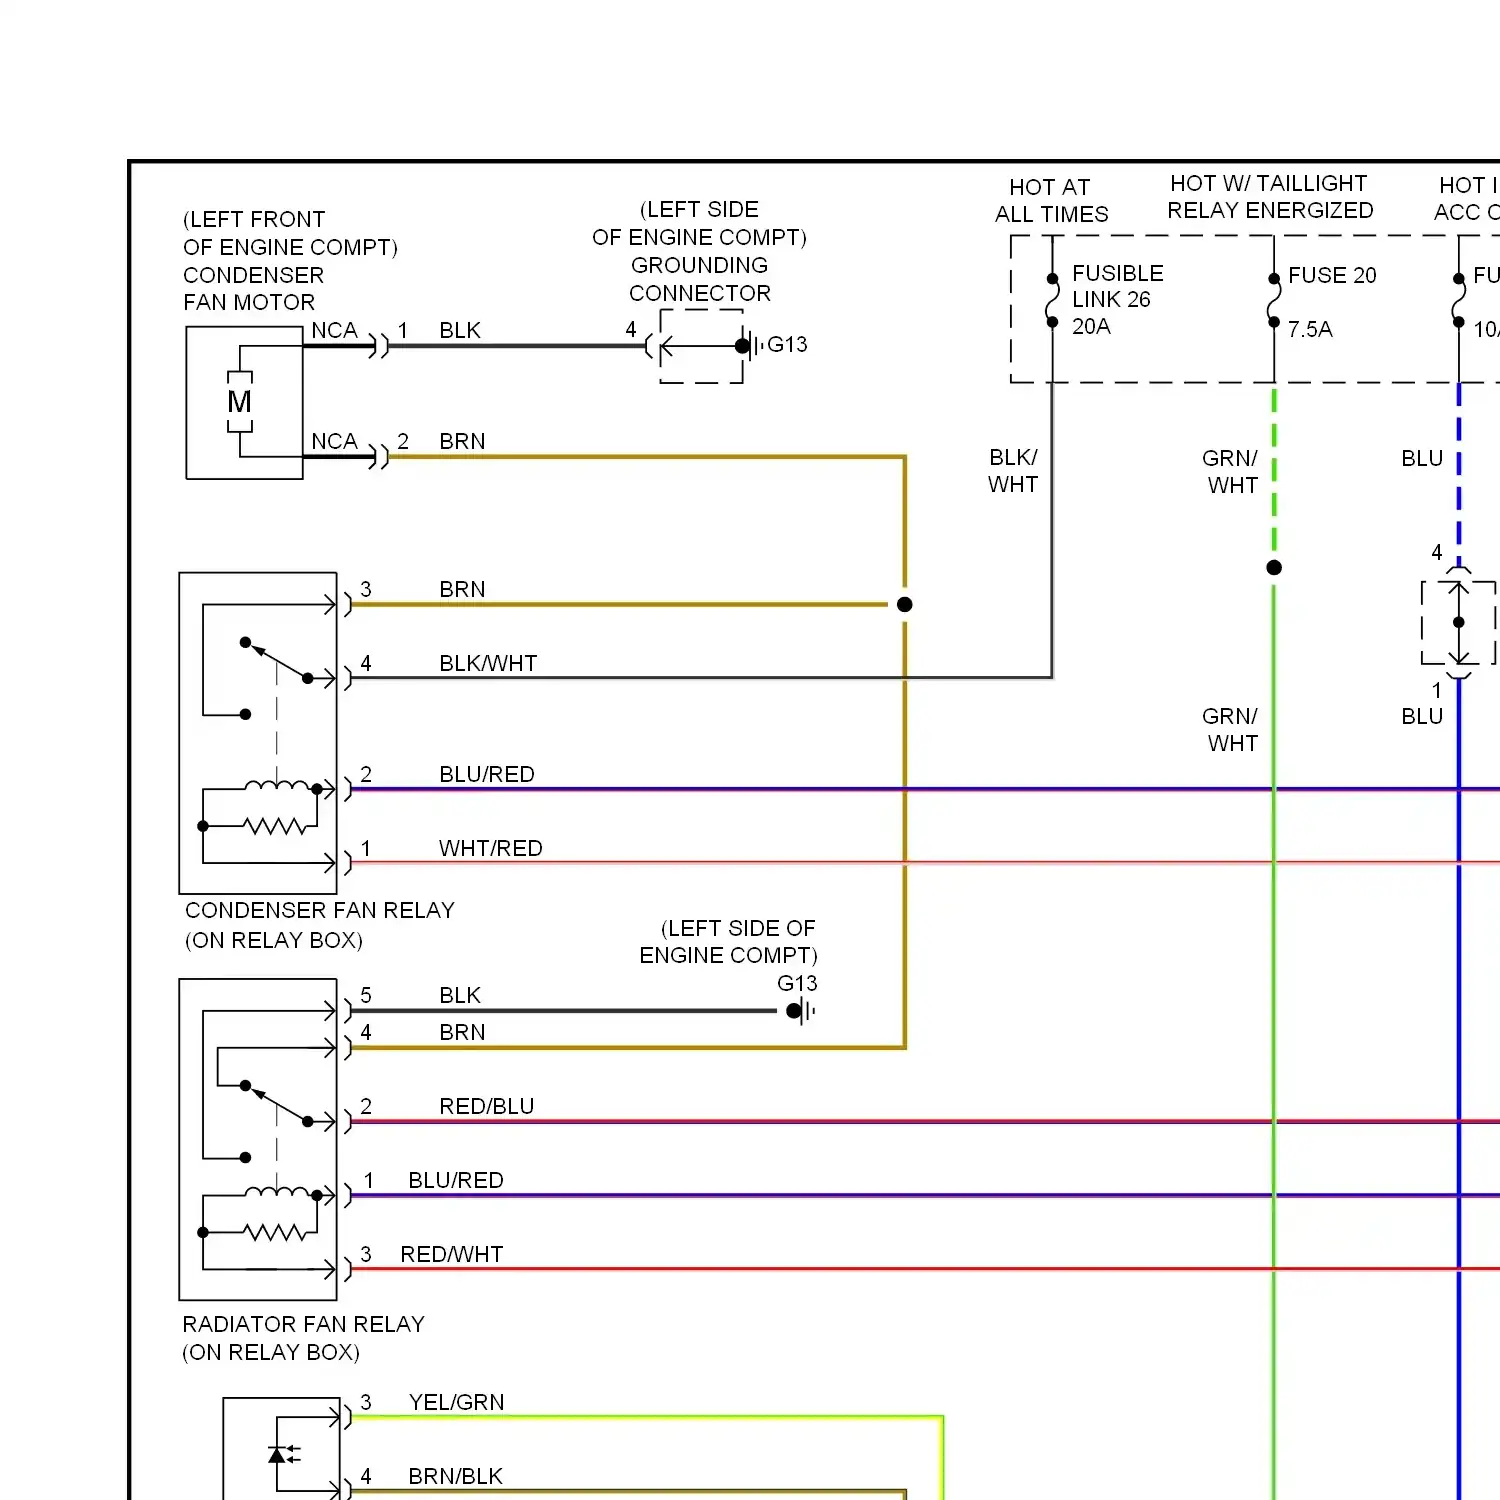Click the BRN label at radiator relay pin 4

pos(462,1032)
